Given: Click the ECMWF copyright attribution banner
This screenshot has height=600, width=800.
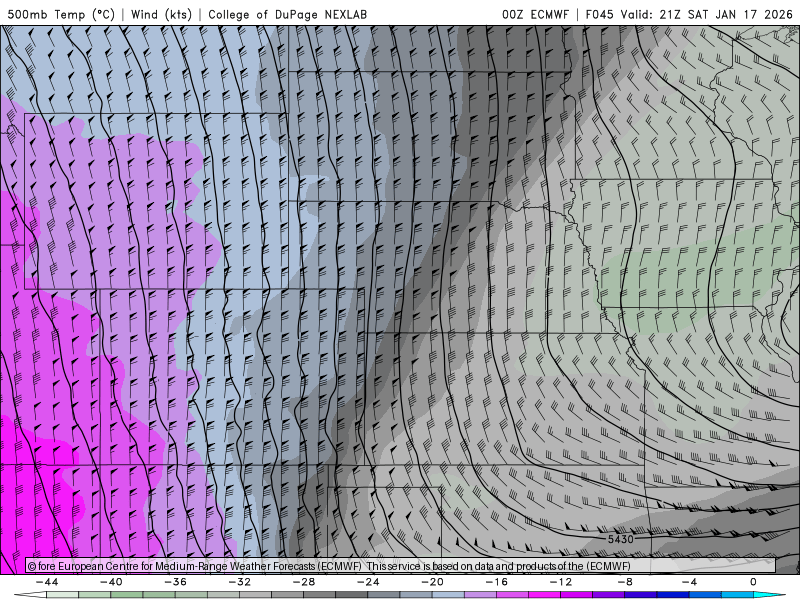Looking at the screenshot, I should (400, 566).
